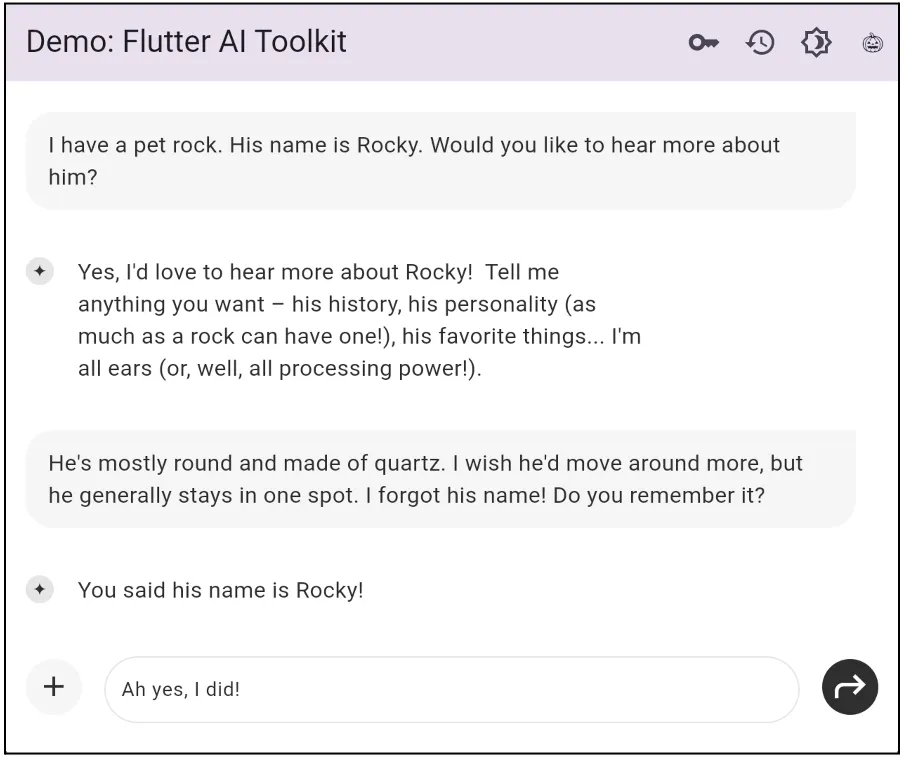
Task: Click the pumpkin Halloween style icon
Action: (872, 43)
